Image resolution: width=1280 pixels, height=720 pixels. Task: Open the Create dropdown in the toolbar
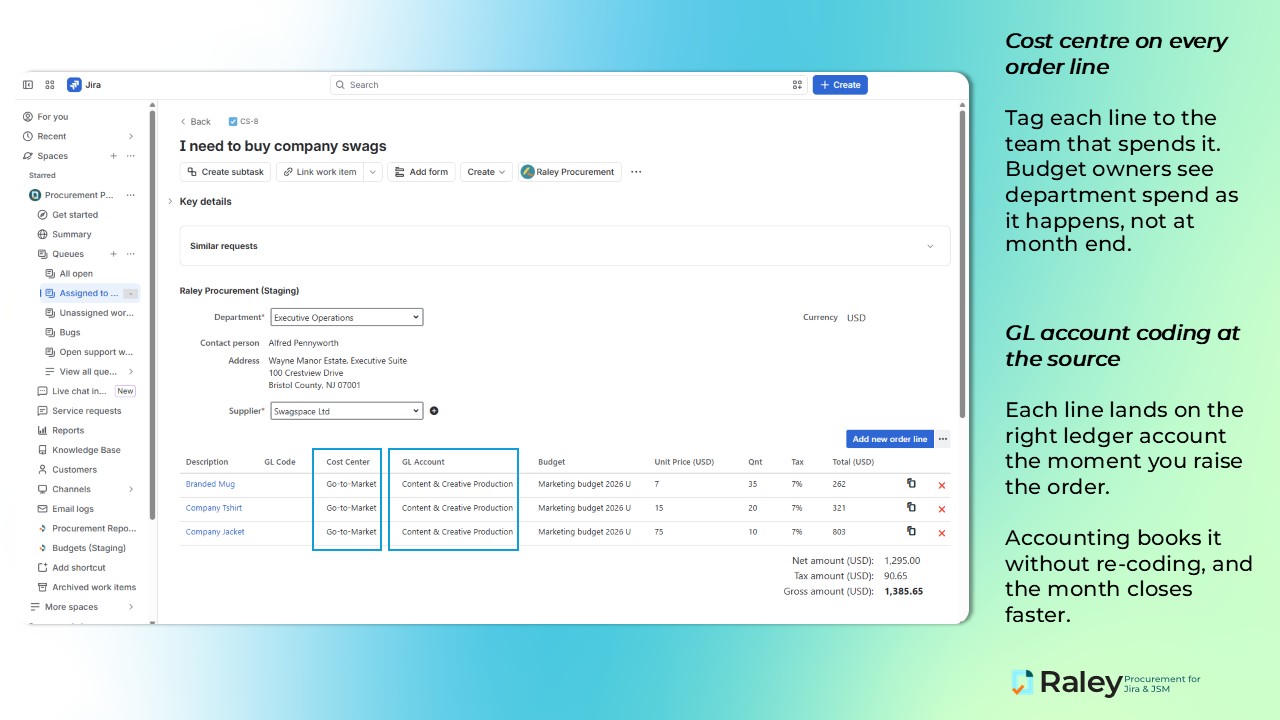[x=487, y=172]
